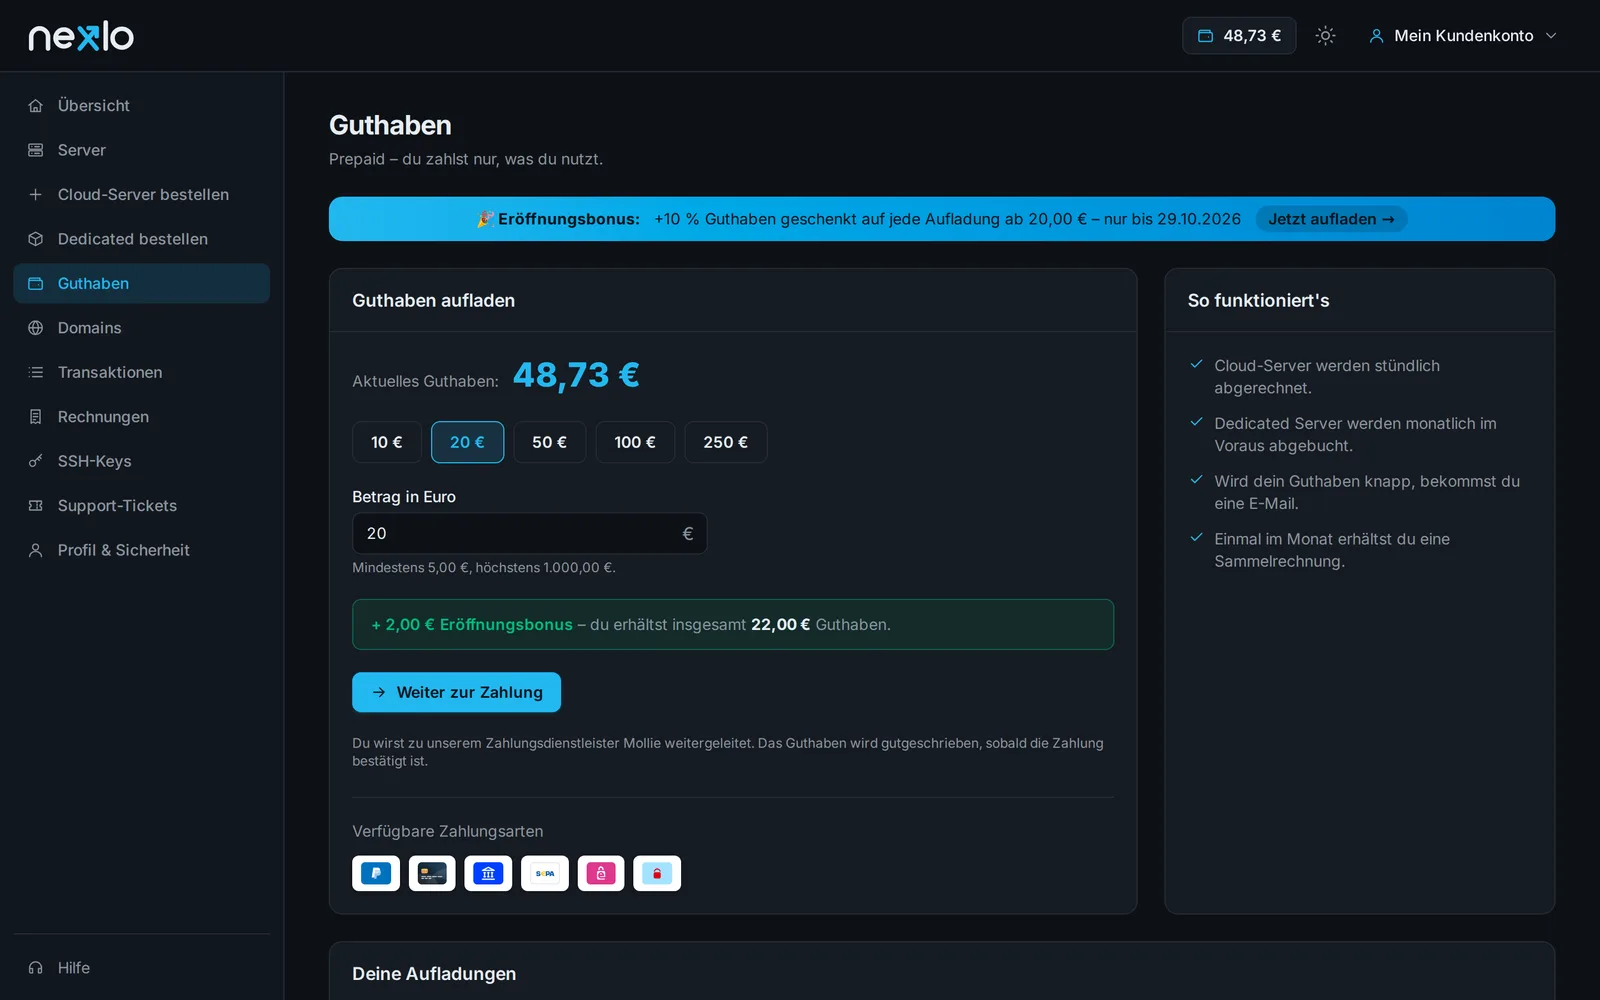Viewport: 1600px width, 1000px height.
Task: Open Übersicht via its home icon
Action: coord(36,106)
